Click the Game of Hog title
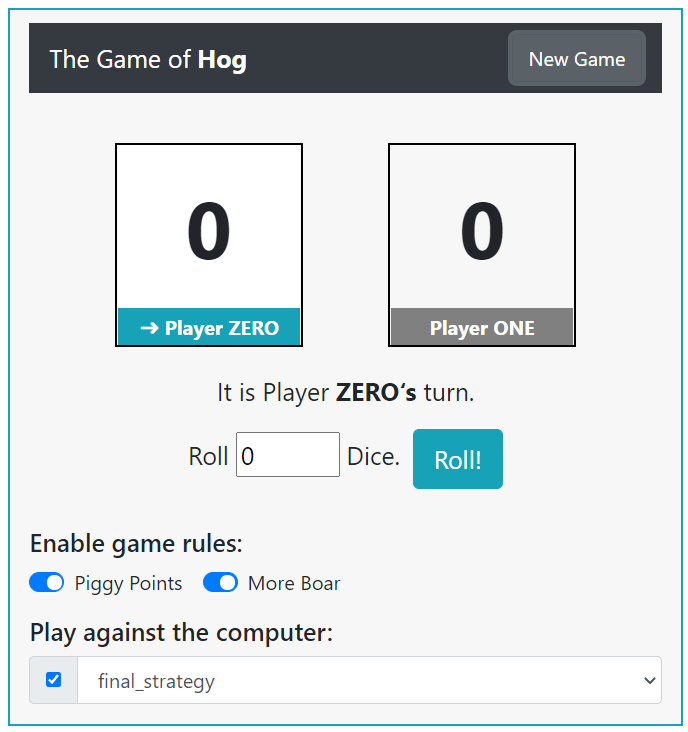Image resolution: width=688 pixels, height=732 pixels. pyautogui.click(x=148, y=59)
